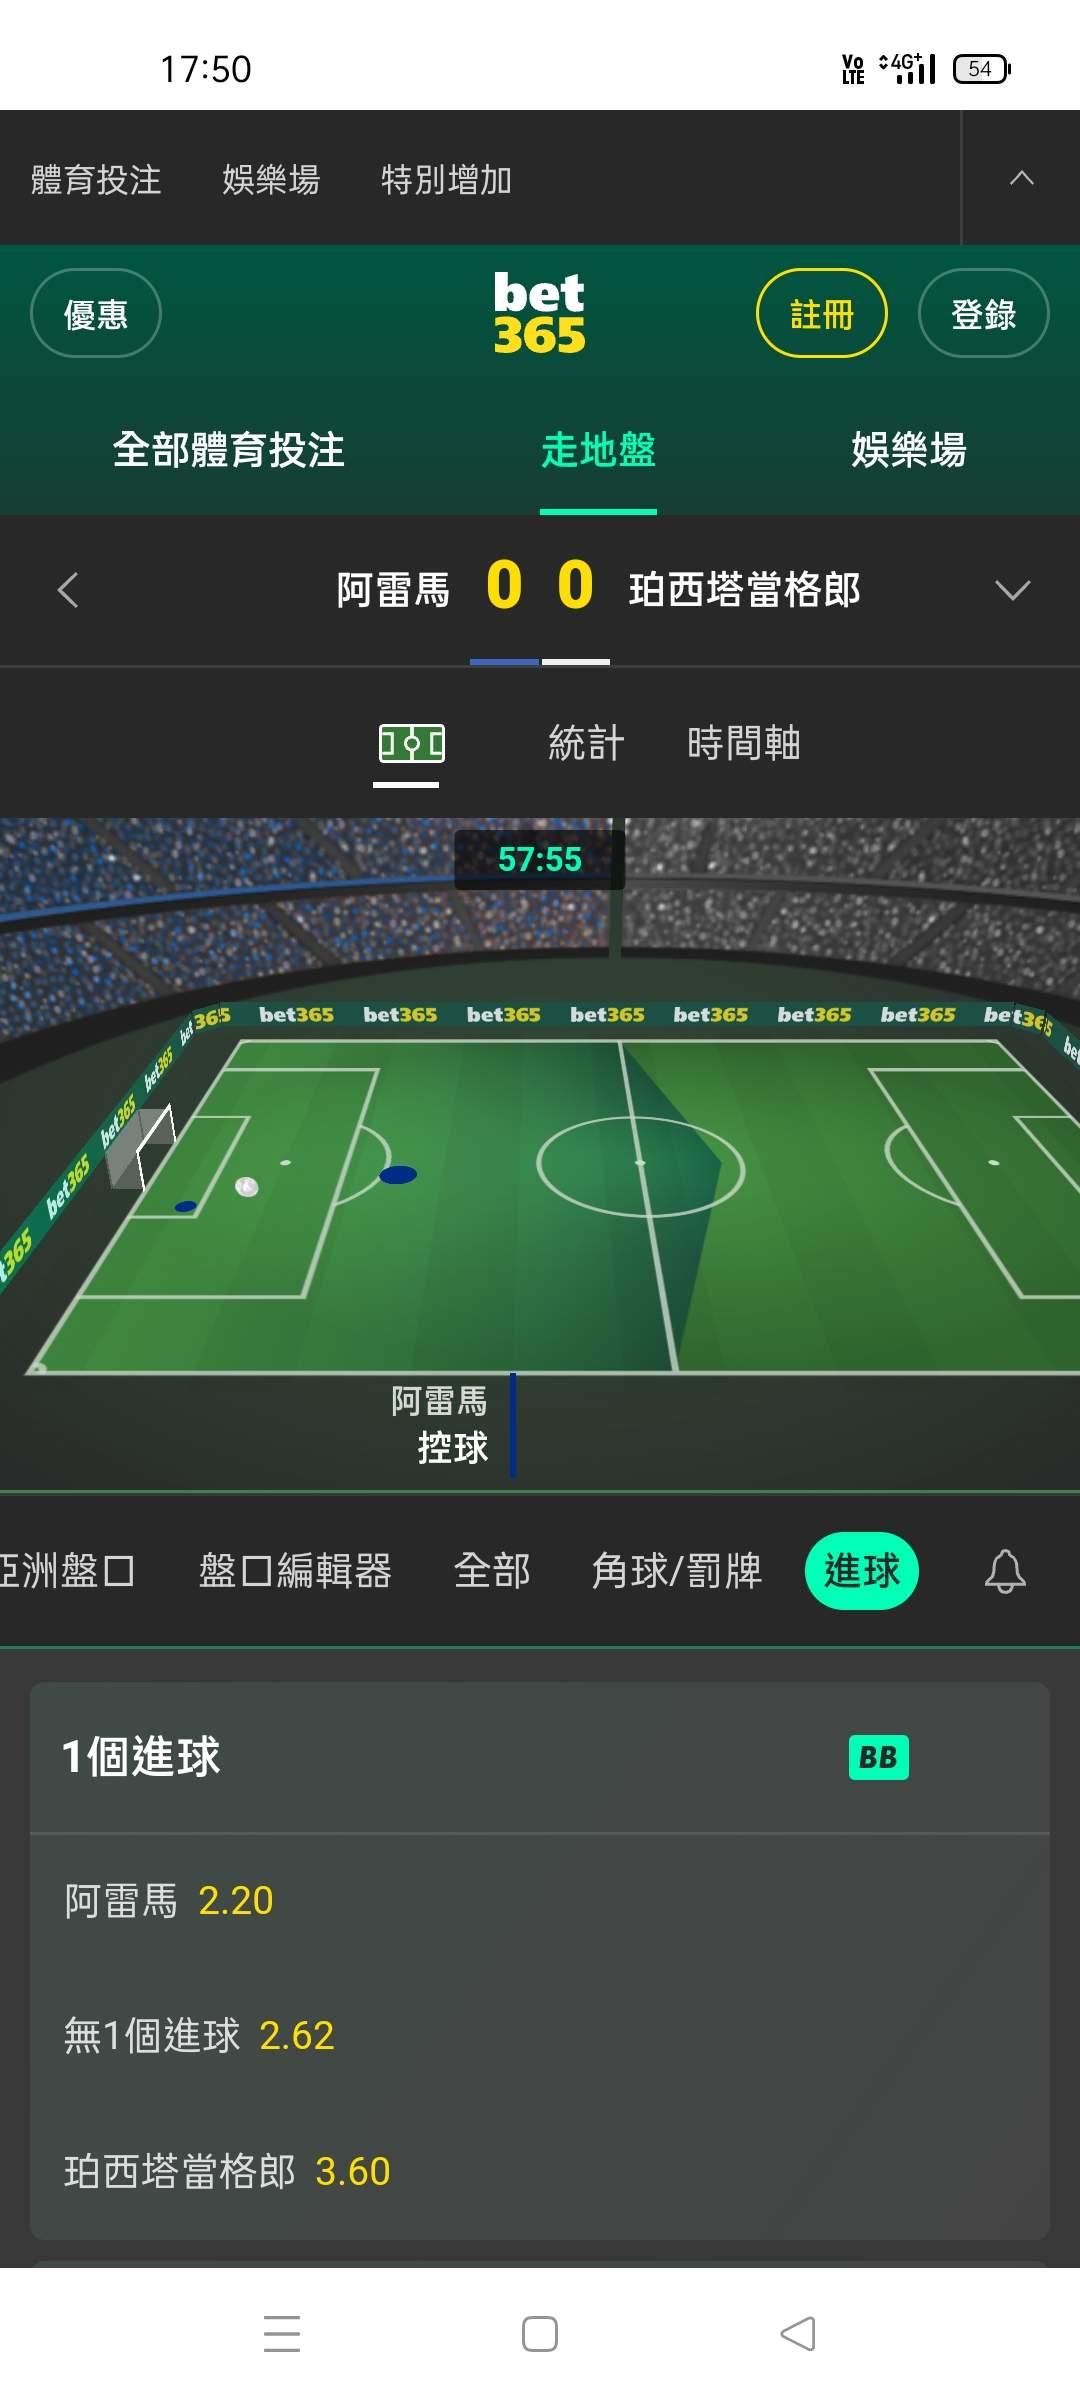The height and width of the screenshot is (2400, 1080).
Task: Open the BB bet builder badge
Action: (x=878, y=1757)
